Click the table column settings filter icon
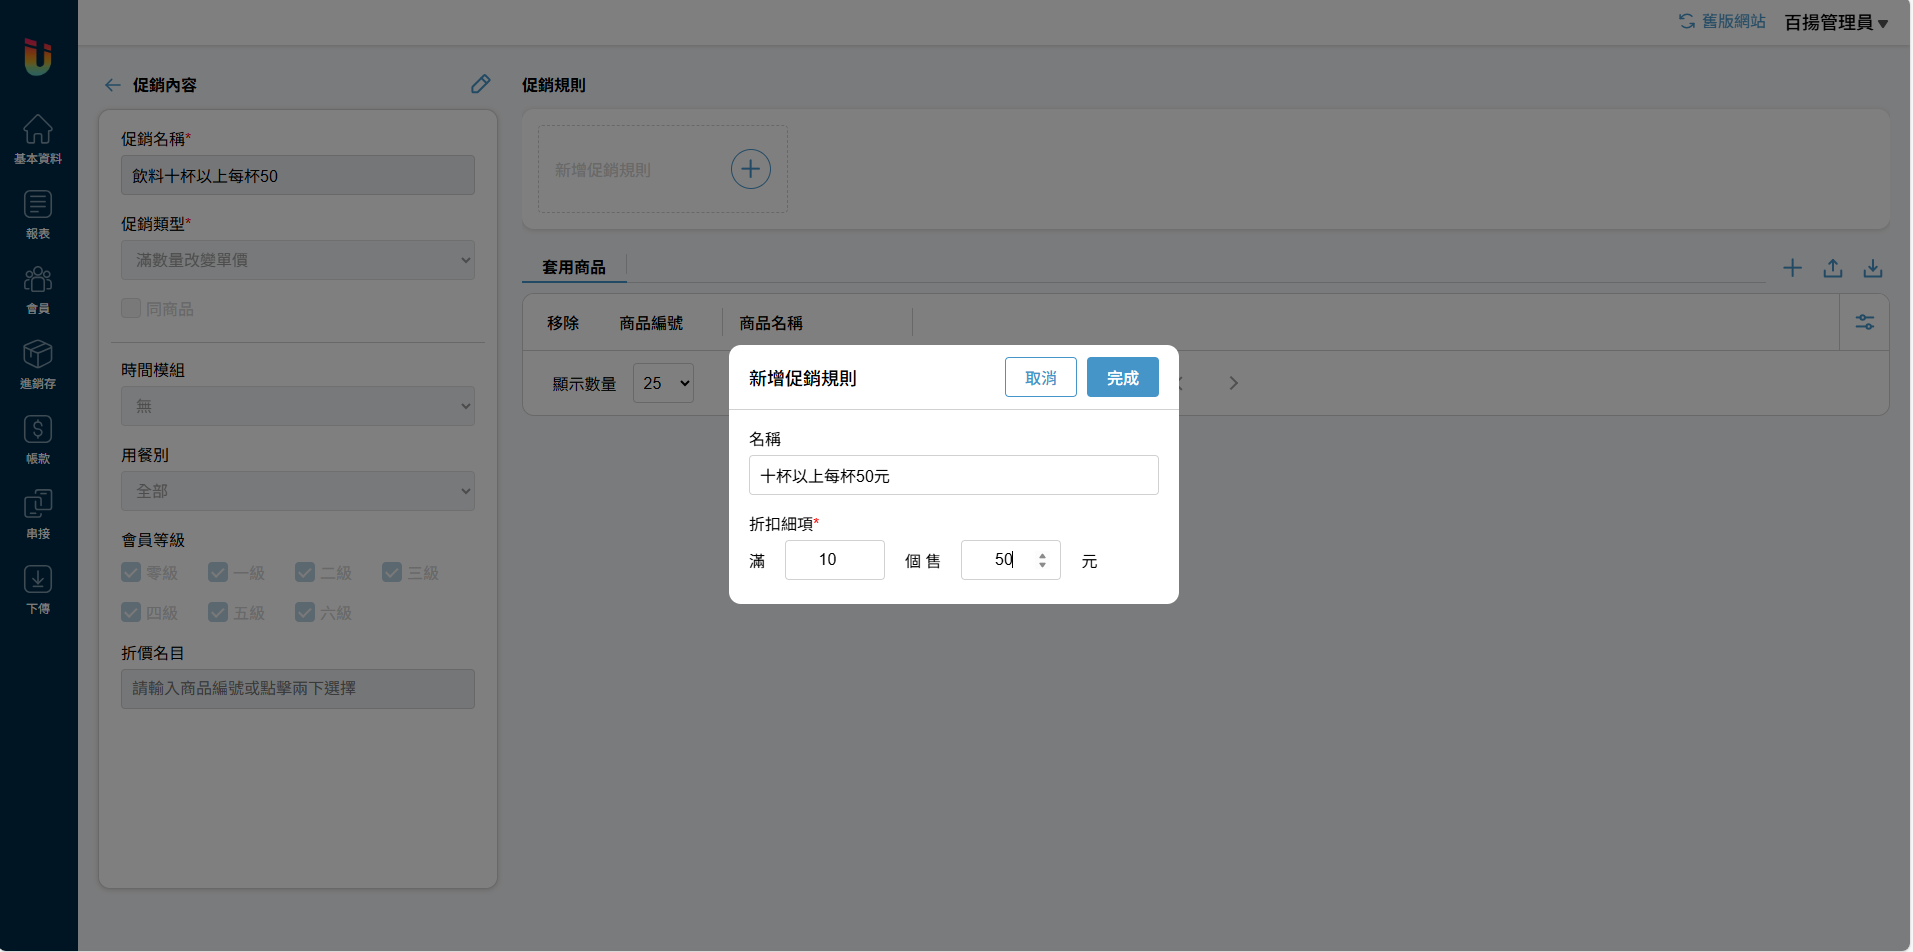This screenshot has width=1913, height=952. click(x=1864, y=322)
